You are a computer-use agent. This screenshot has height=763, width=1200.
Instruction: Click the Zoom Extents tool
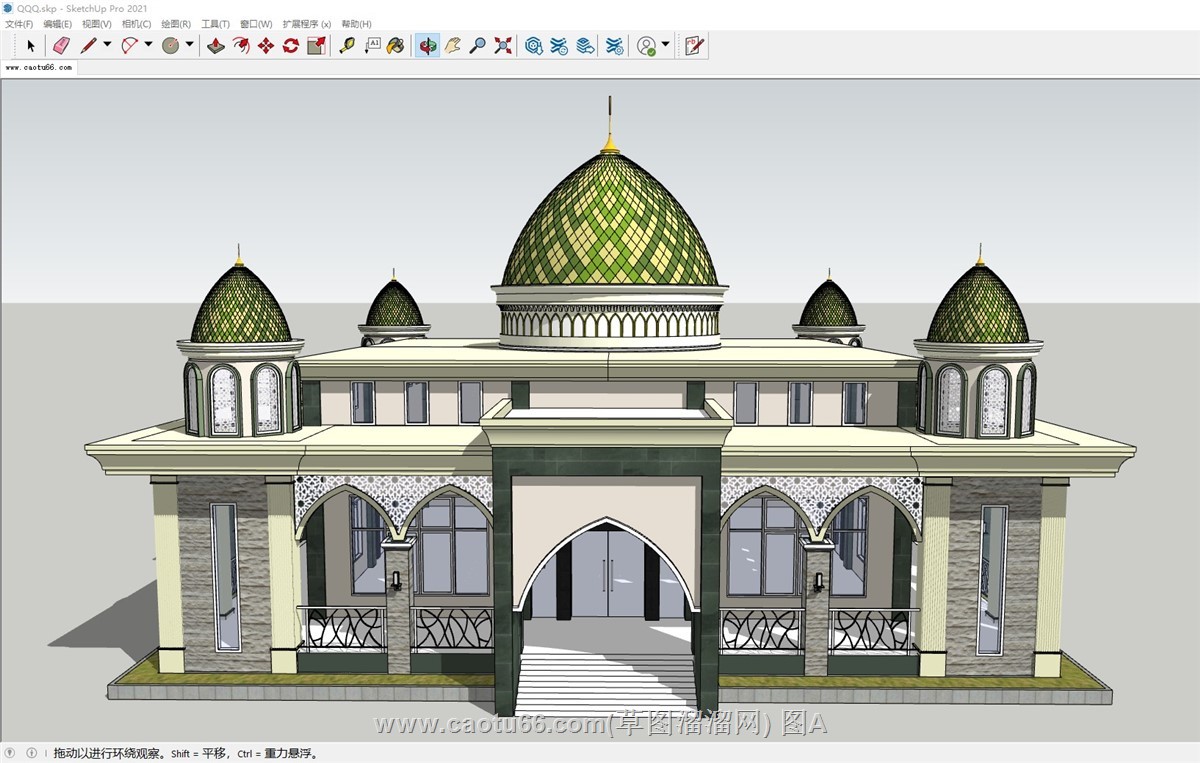click(x=503, y=45)
